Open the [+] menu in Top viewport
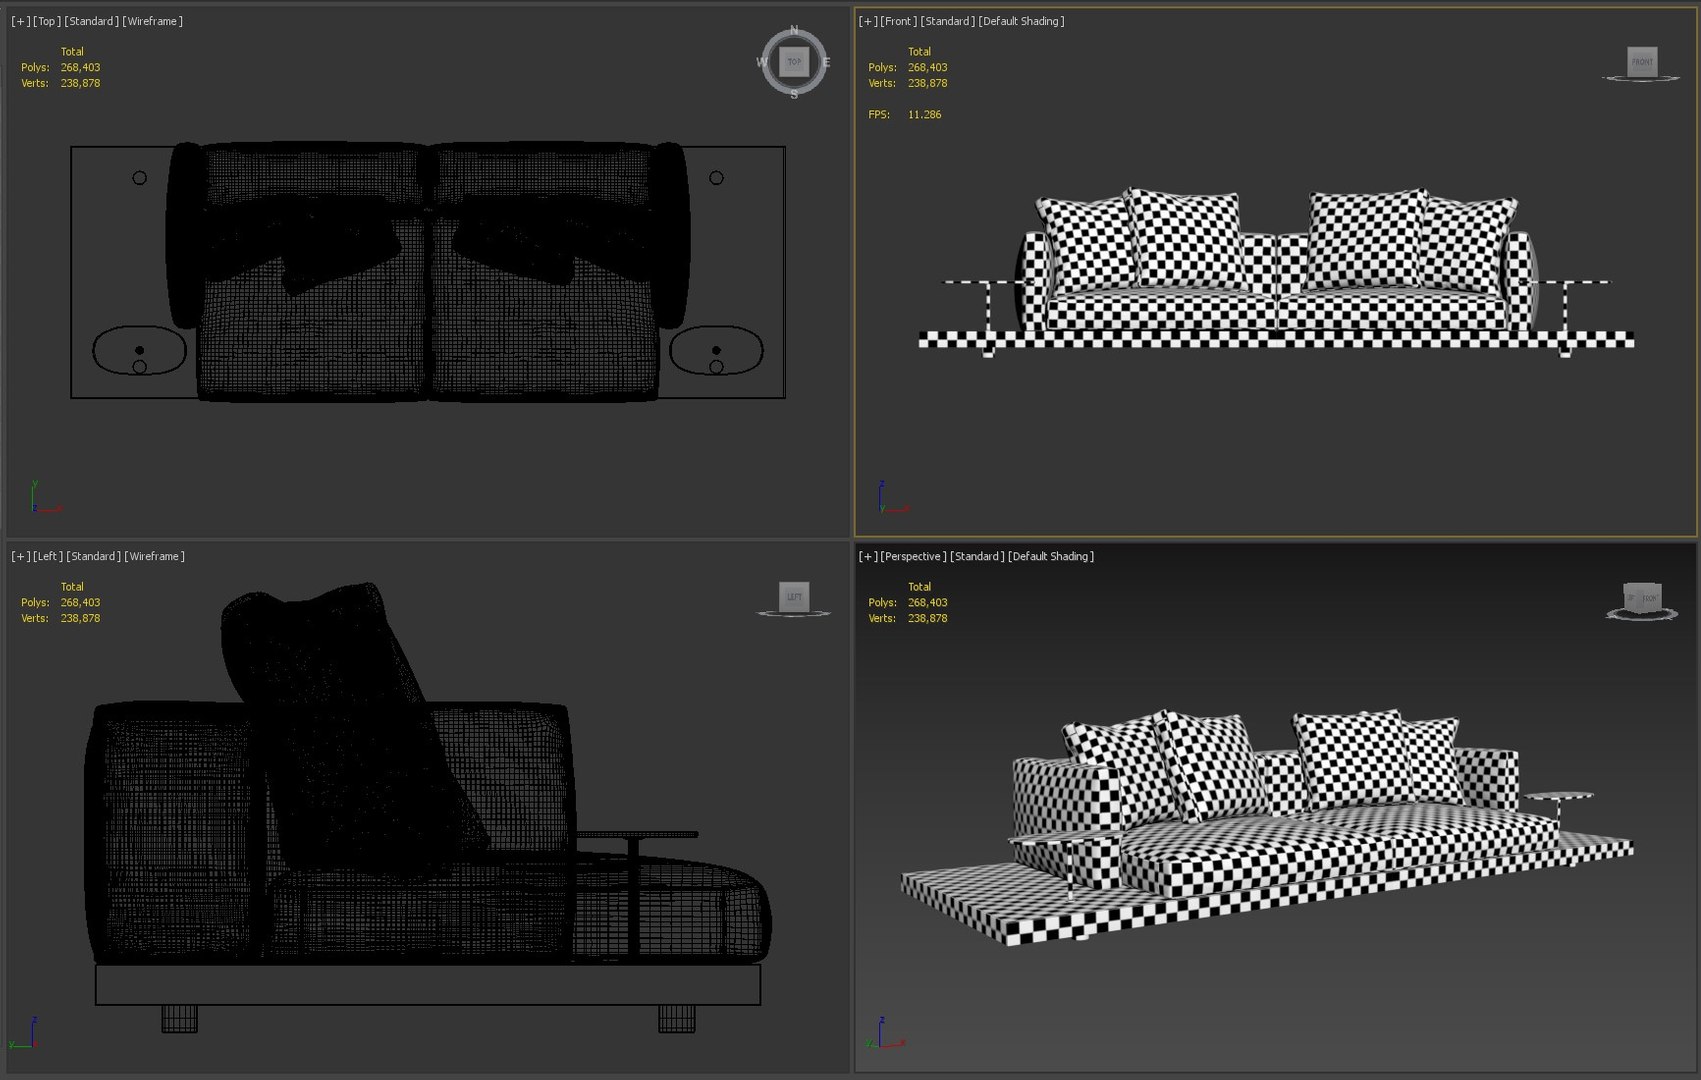This screenshot has width=1701, height=1080. click(20, 21)
